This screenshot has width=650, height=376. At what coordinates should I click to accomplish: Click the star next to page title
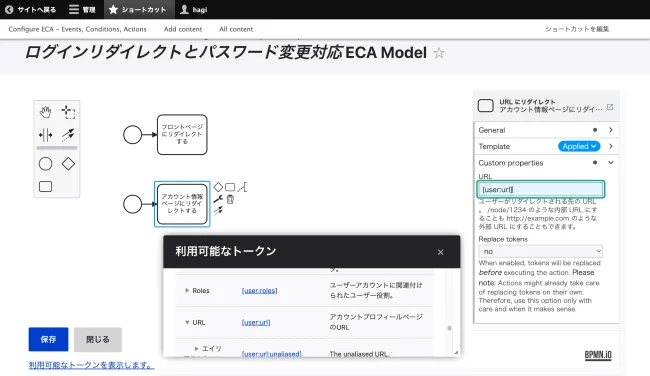click(x=439, y=53)
